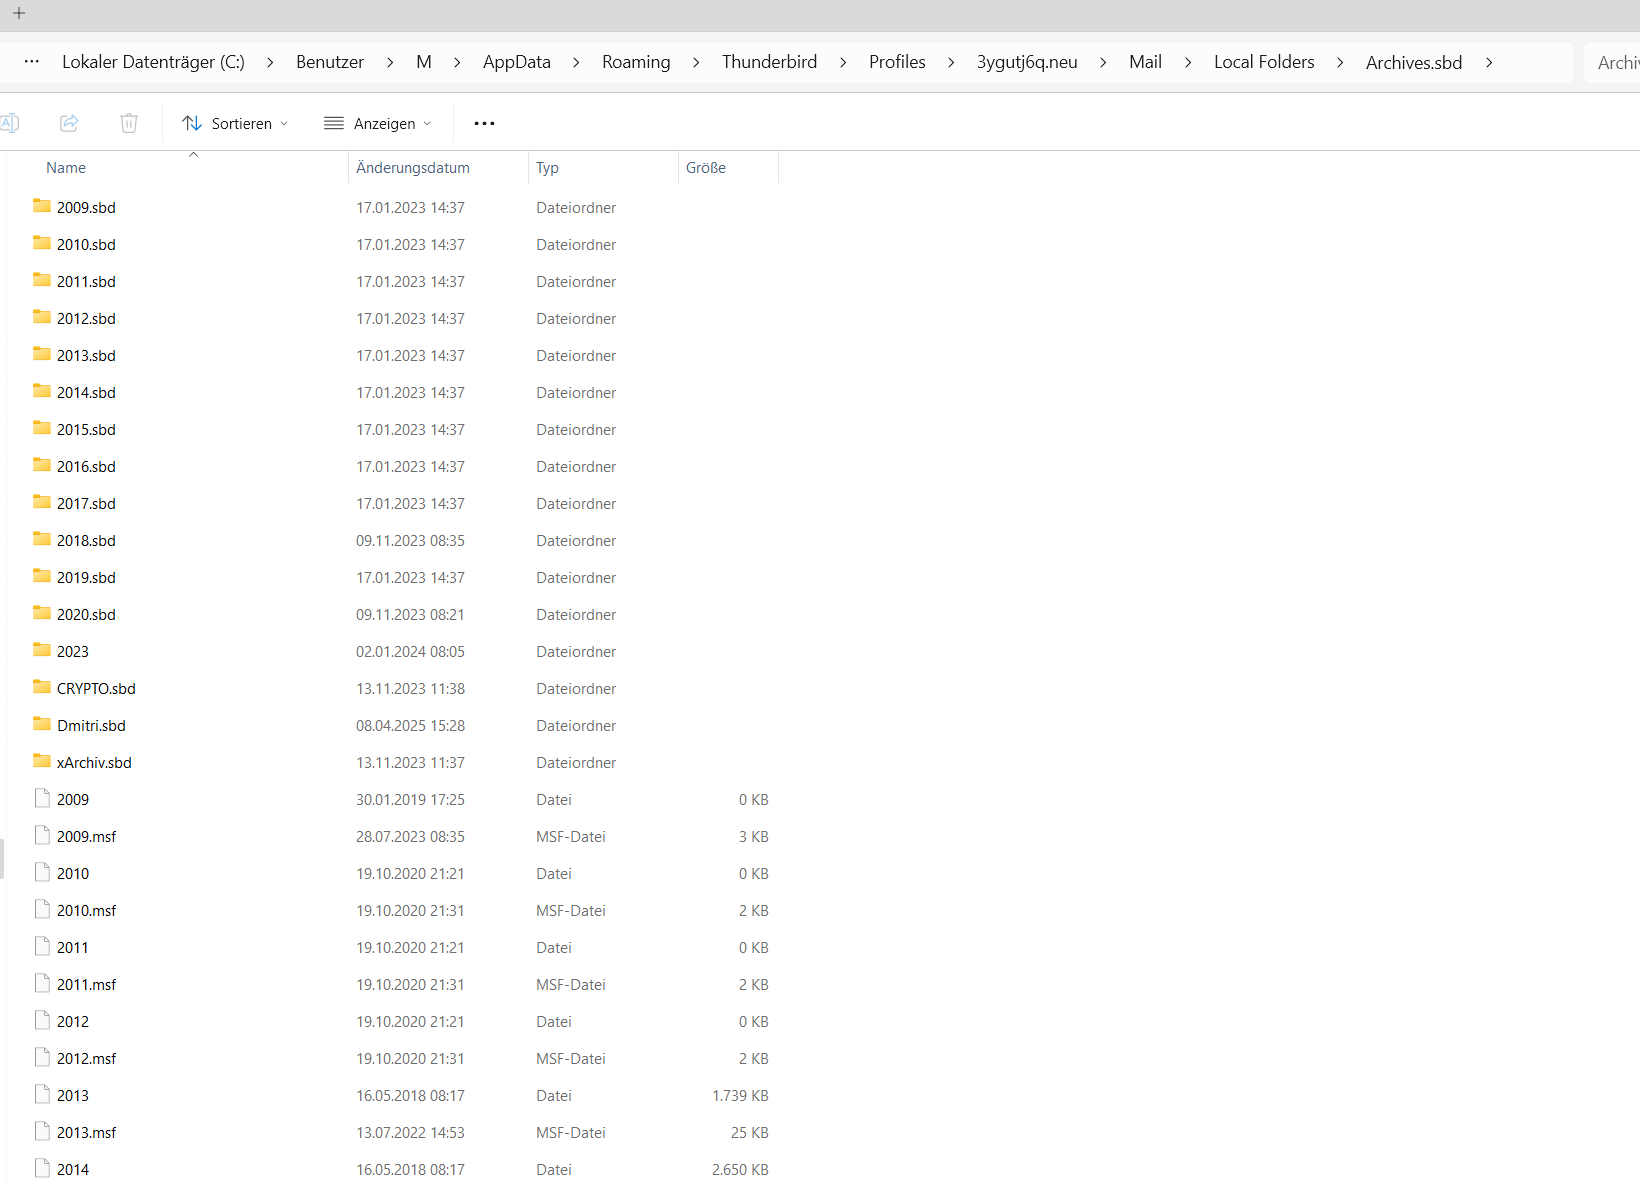Click the 1.739 KB size of file 2013
Image resolution: width=1640 pixels, height=1188 pixels.
[x=740, y=1096]
